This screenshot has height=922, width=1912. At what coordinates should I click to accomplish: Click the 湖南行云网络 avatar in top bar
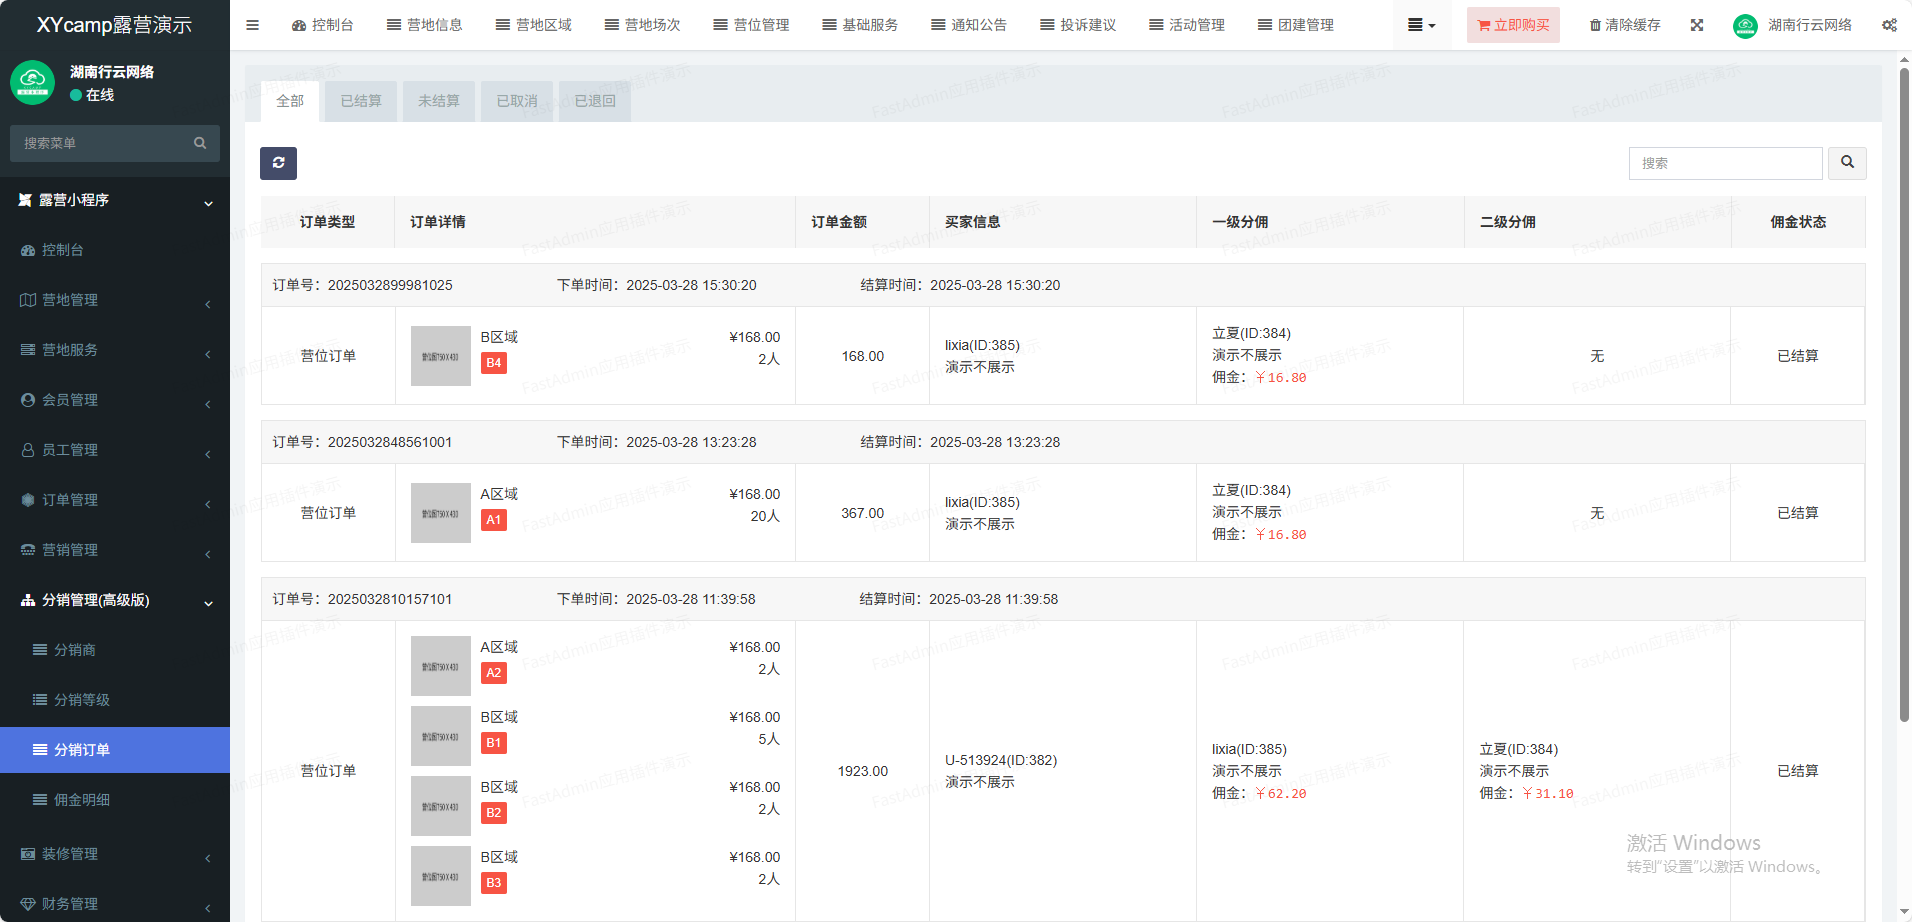pyautogui.click(x=1745, y=26)
